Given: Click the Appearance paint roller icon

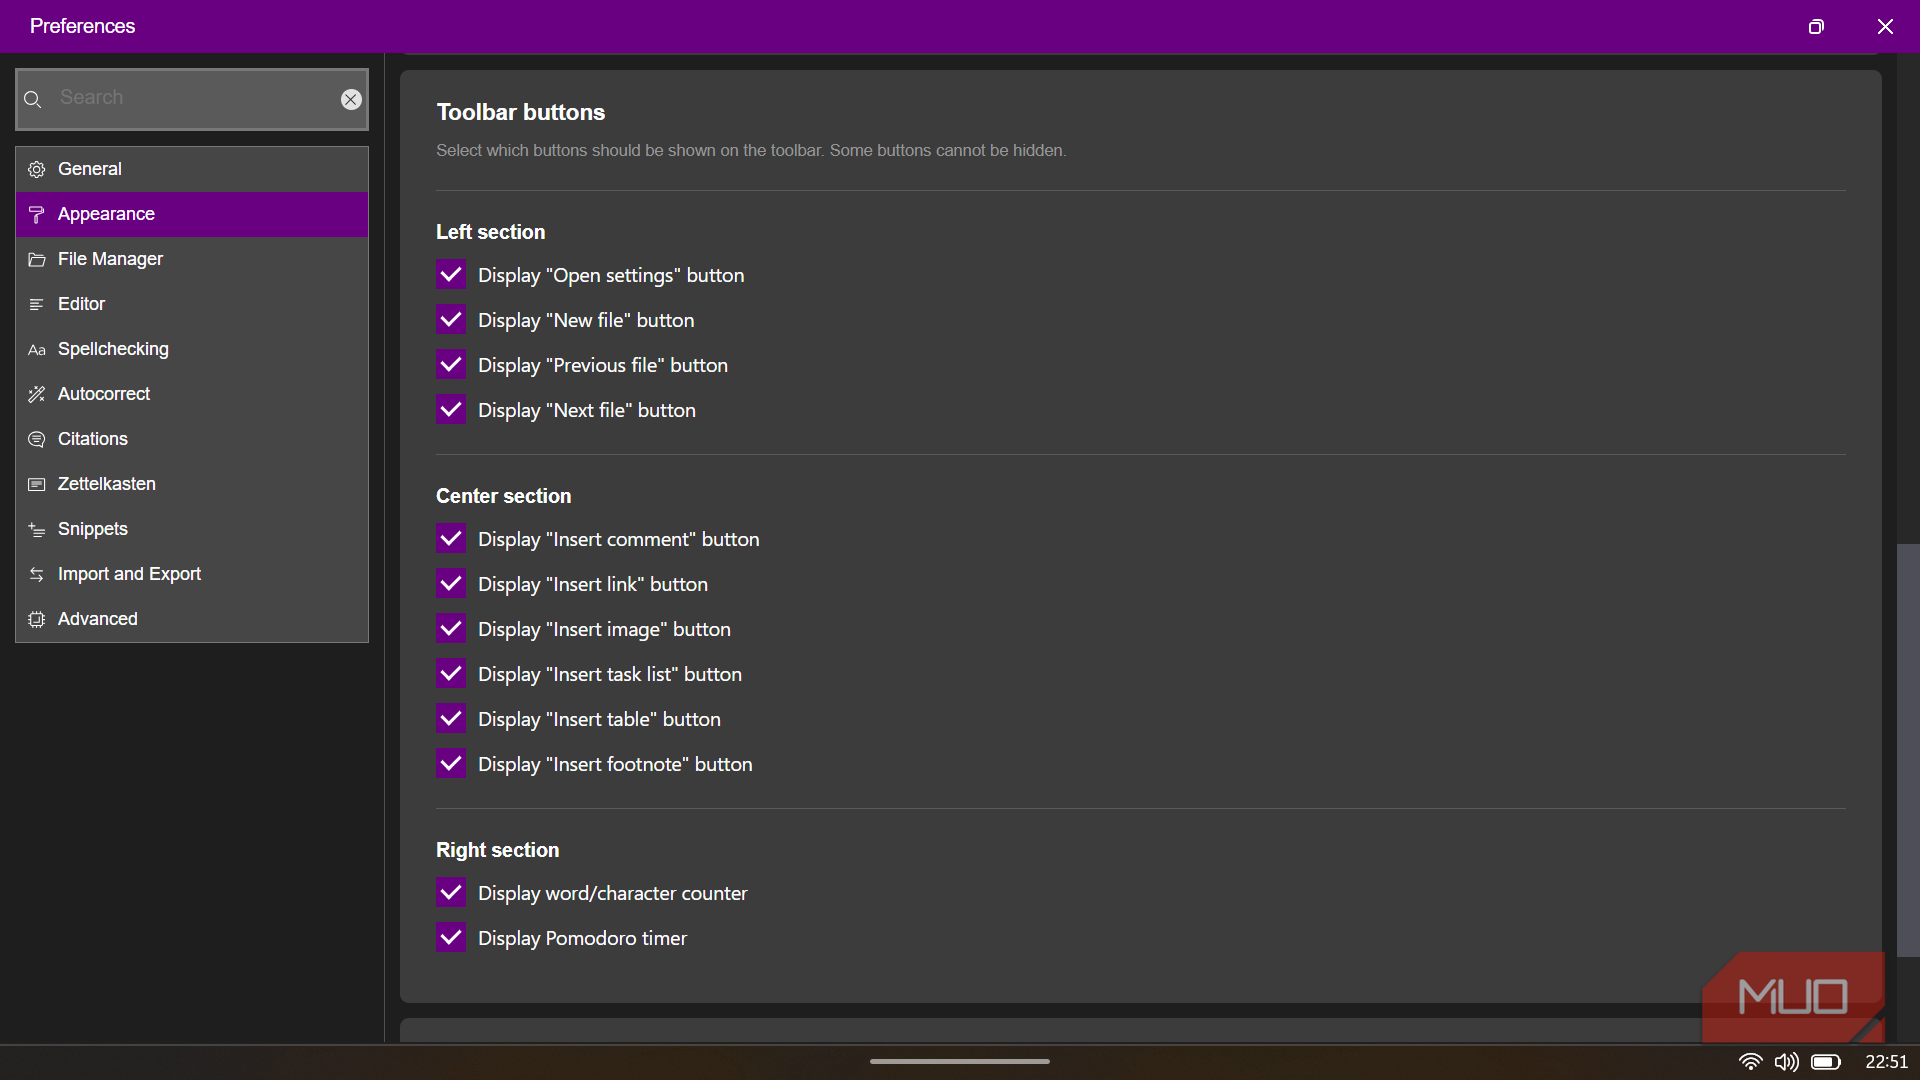Looking at the screenshot, I should click(37, 215).
